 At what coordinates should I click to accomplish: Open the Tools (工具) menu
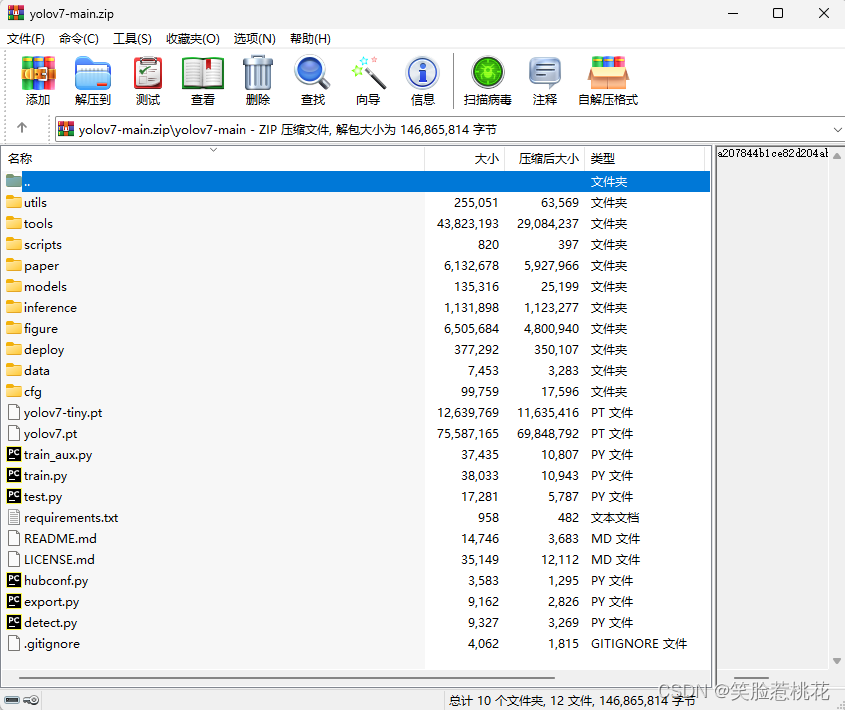click(x=132, y=39)
